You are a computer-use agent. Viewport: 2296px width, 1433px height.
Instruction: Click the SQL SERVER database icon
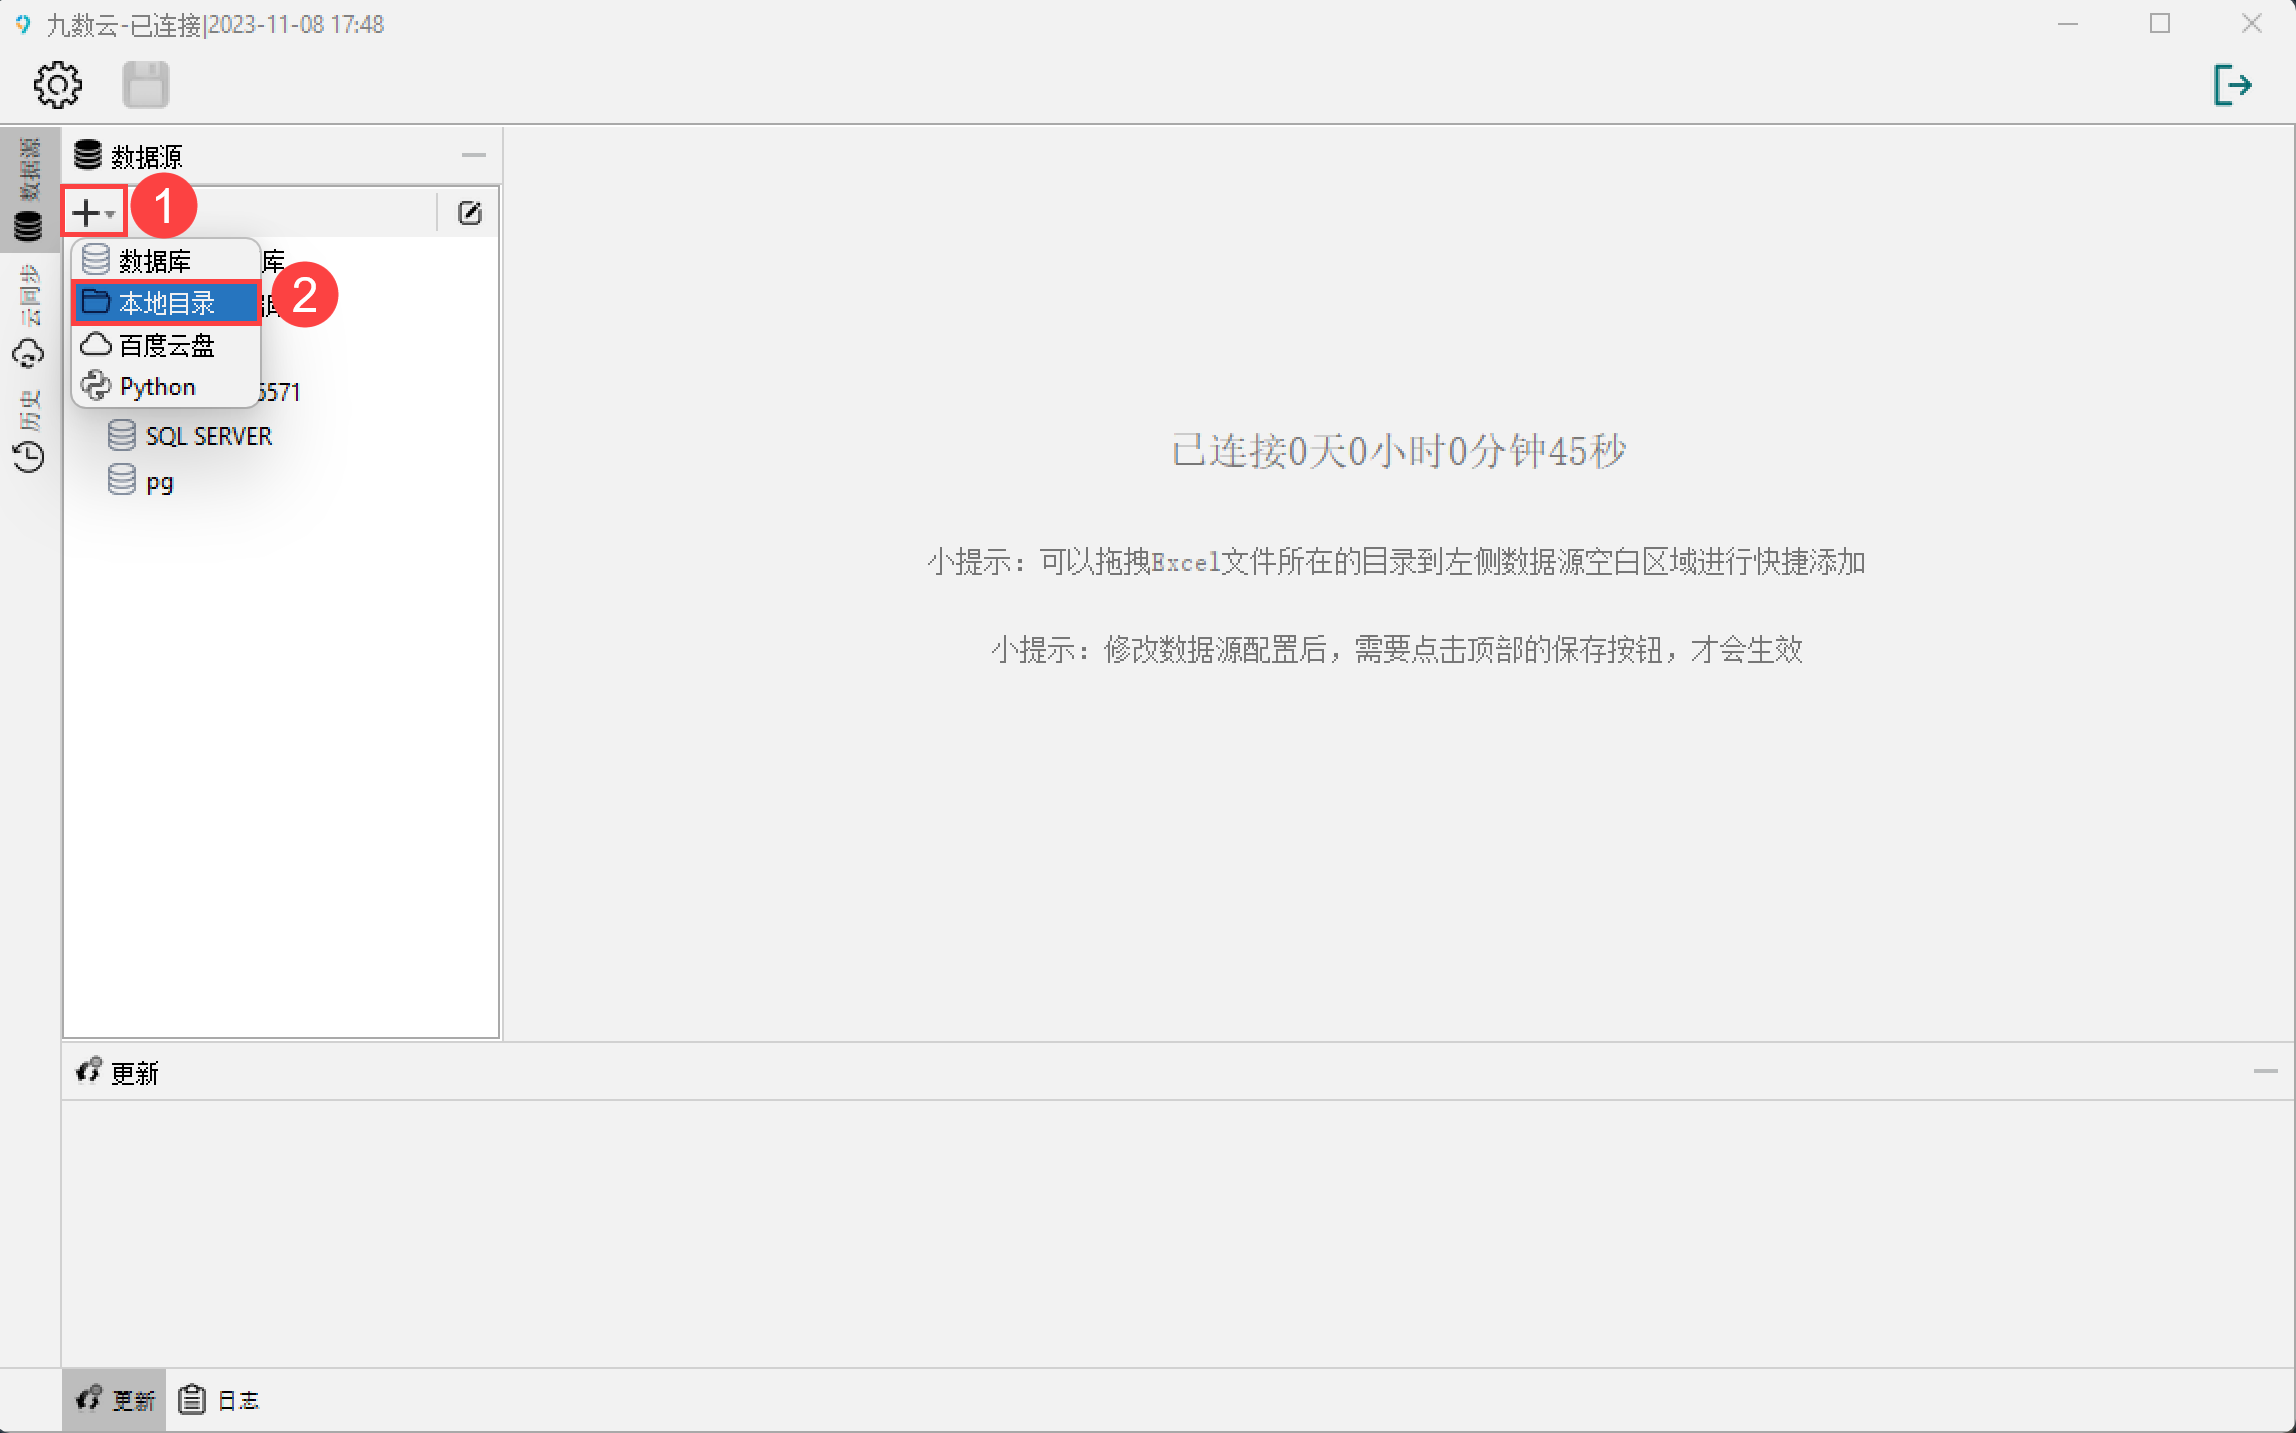click(122, 436)
